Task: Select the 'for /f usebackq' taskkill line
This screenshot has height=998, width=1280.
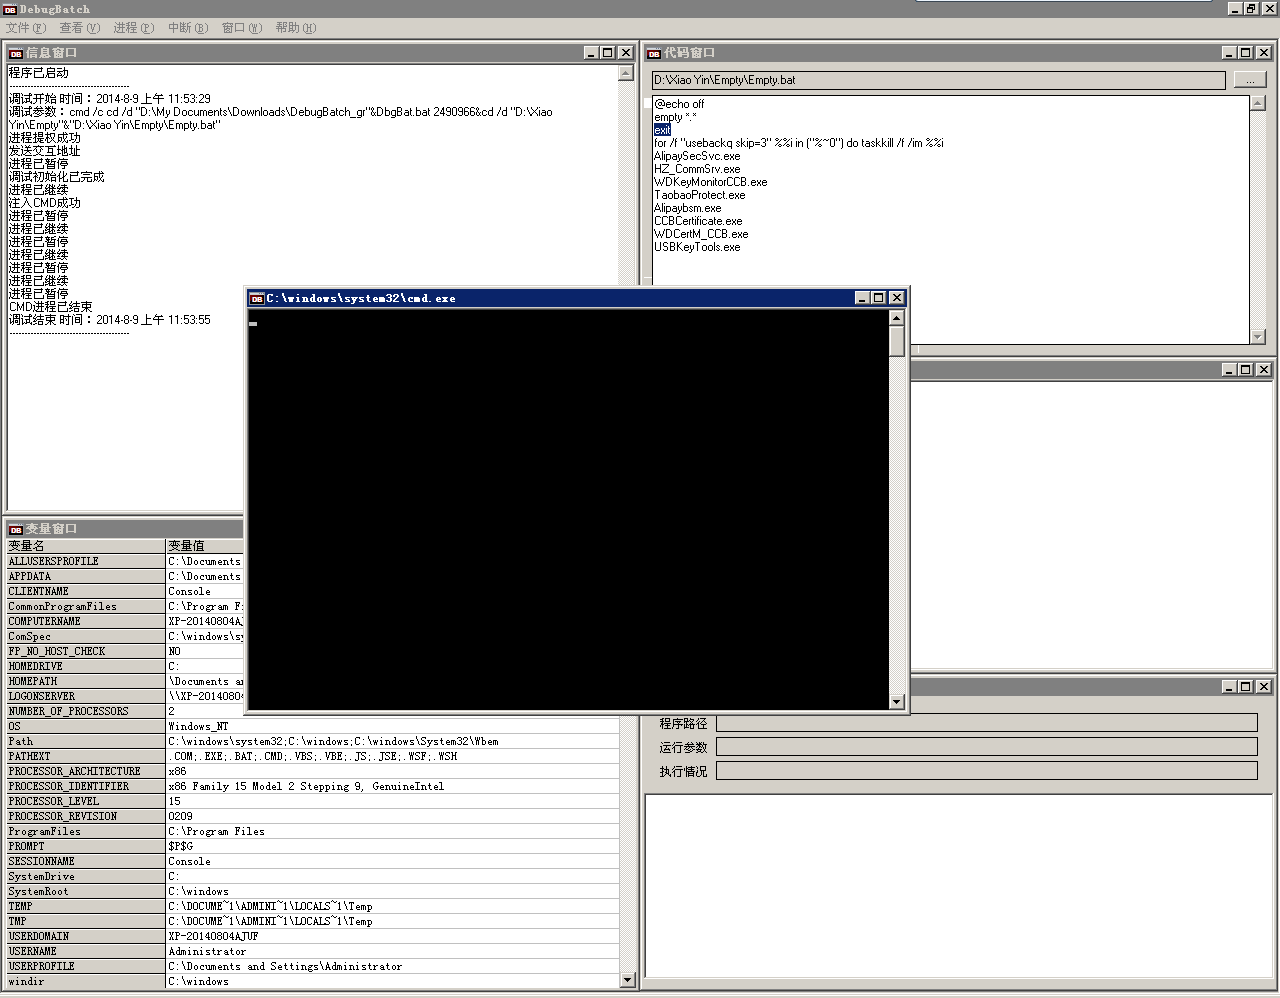Action: [799, 143]
